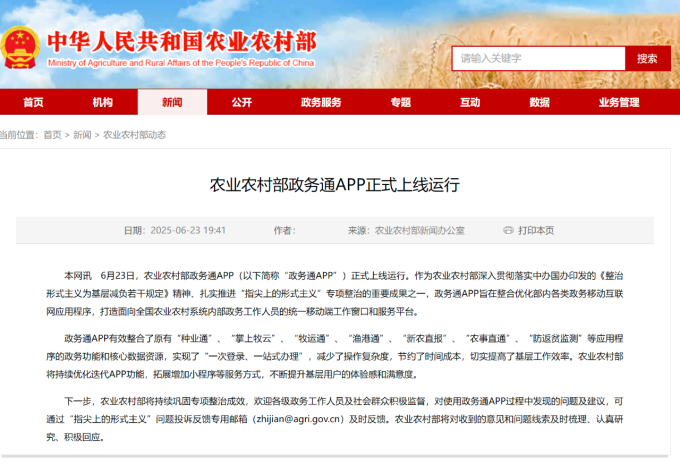Image resolution: width=680 pixels, height=464 pixels.
Task: Click the article headline 农业农村部政务通APP正式上线运行
Action: [335, 185]
